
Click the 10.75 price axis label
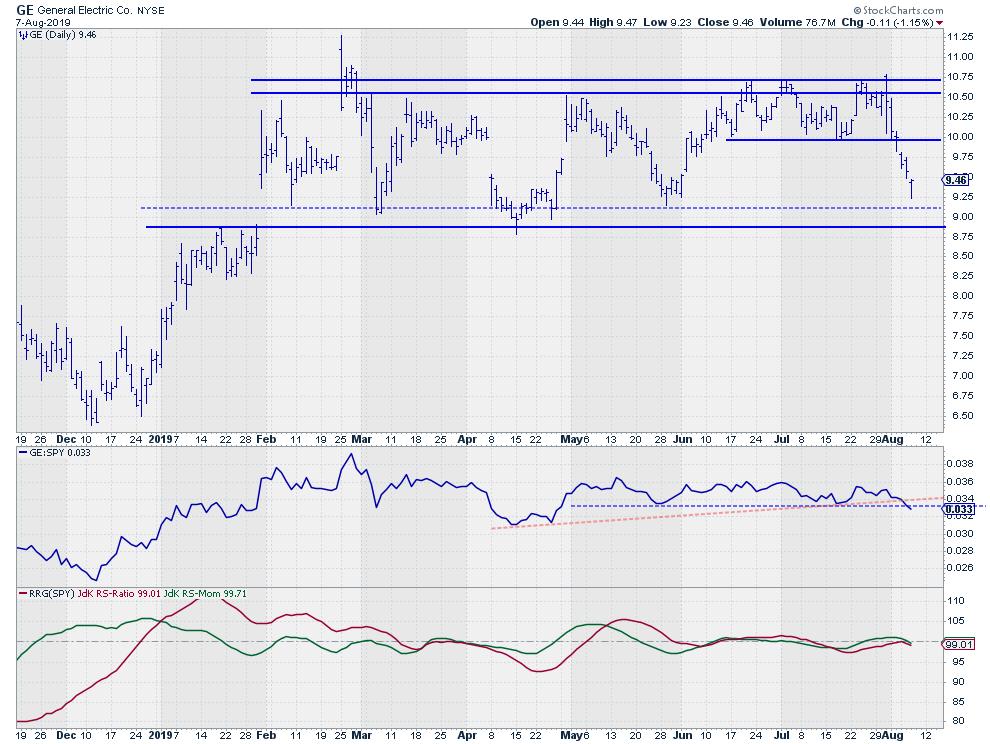pyautogui.click(x=960, y=77)
